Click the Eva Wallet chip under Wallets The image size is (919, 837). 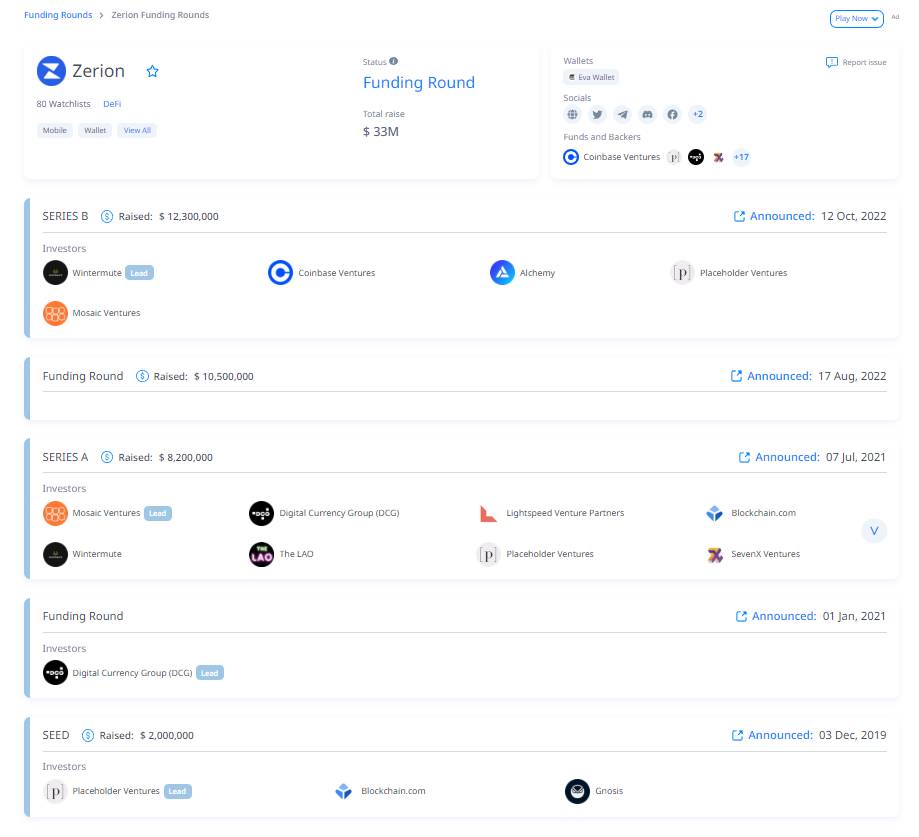pyautogui.click(x=593, y=77)
